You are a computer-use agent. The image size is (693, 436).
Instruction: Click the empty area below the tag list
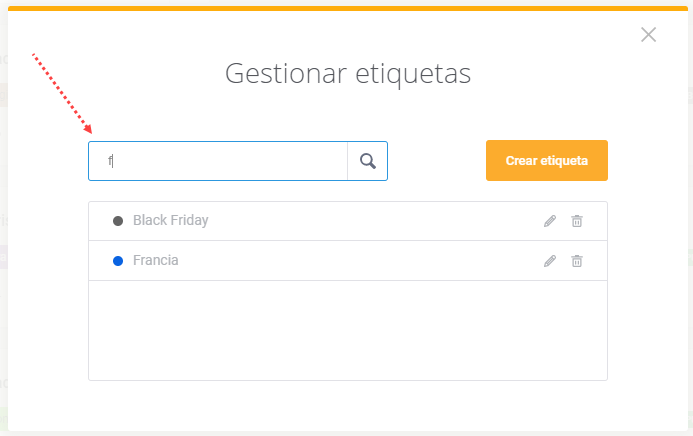point(348,330)
